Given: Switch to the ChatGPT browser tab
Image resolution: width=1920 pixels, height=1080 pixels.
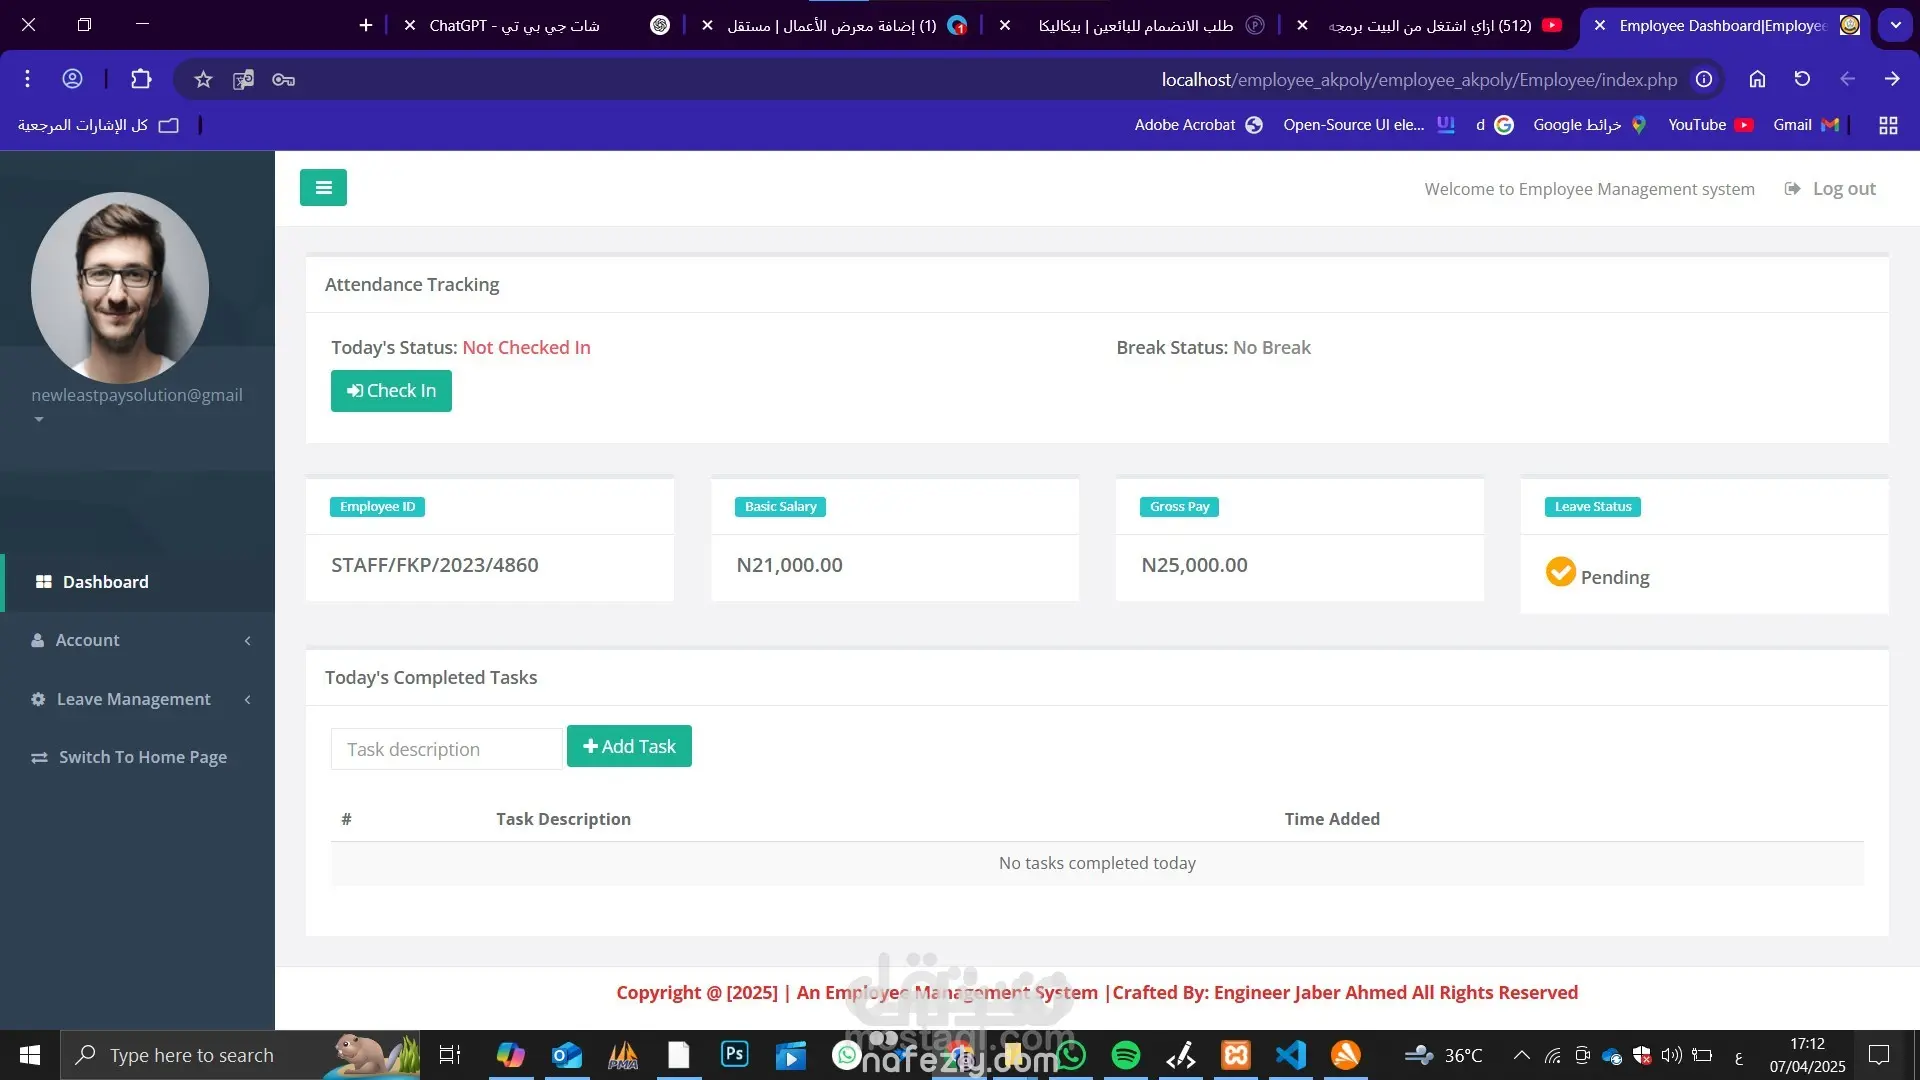Looking at the screenshot, I should (515, 26).
